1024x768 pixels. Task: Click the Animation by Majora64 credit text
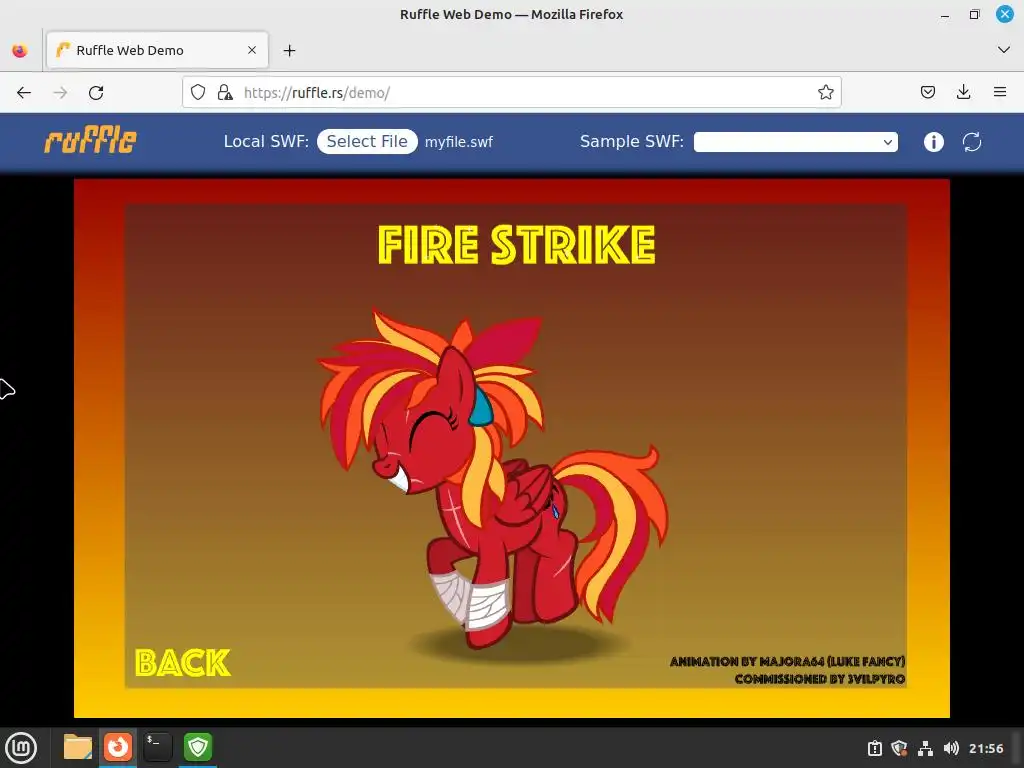(788, 662)
